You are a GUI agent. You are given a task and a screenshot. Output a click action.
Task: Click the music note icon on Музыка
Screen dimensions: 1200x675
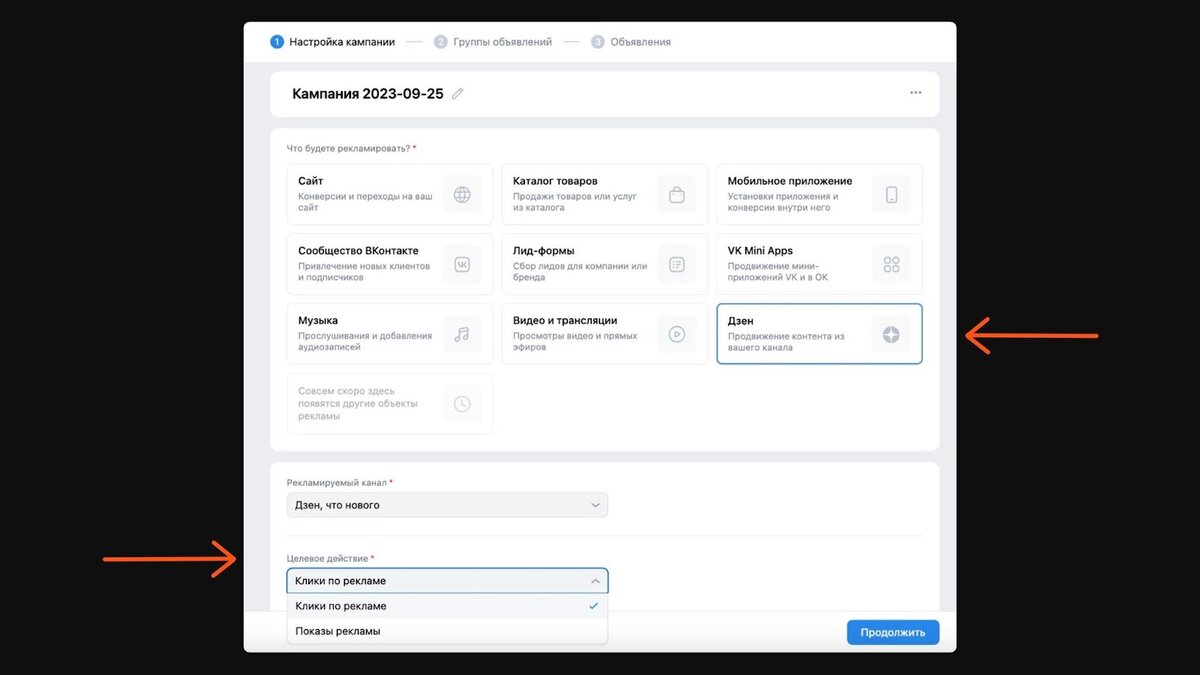462,334
